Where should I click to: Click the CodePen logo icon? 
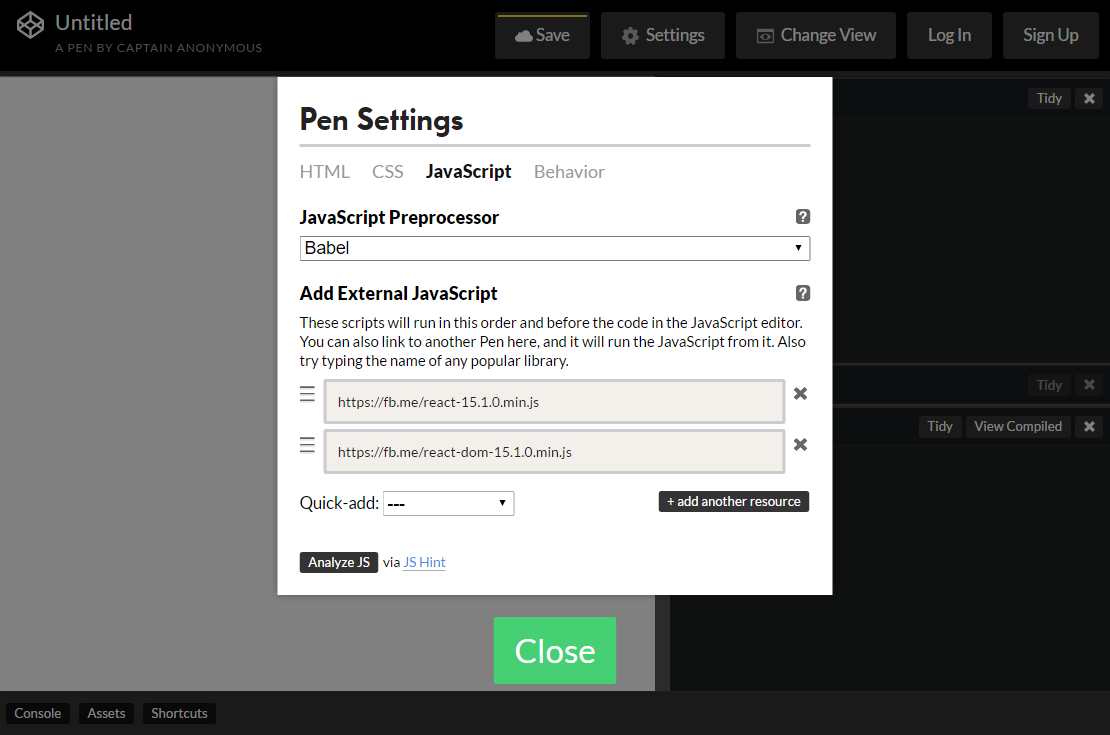click(30, 25)
